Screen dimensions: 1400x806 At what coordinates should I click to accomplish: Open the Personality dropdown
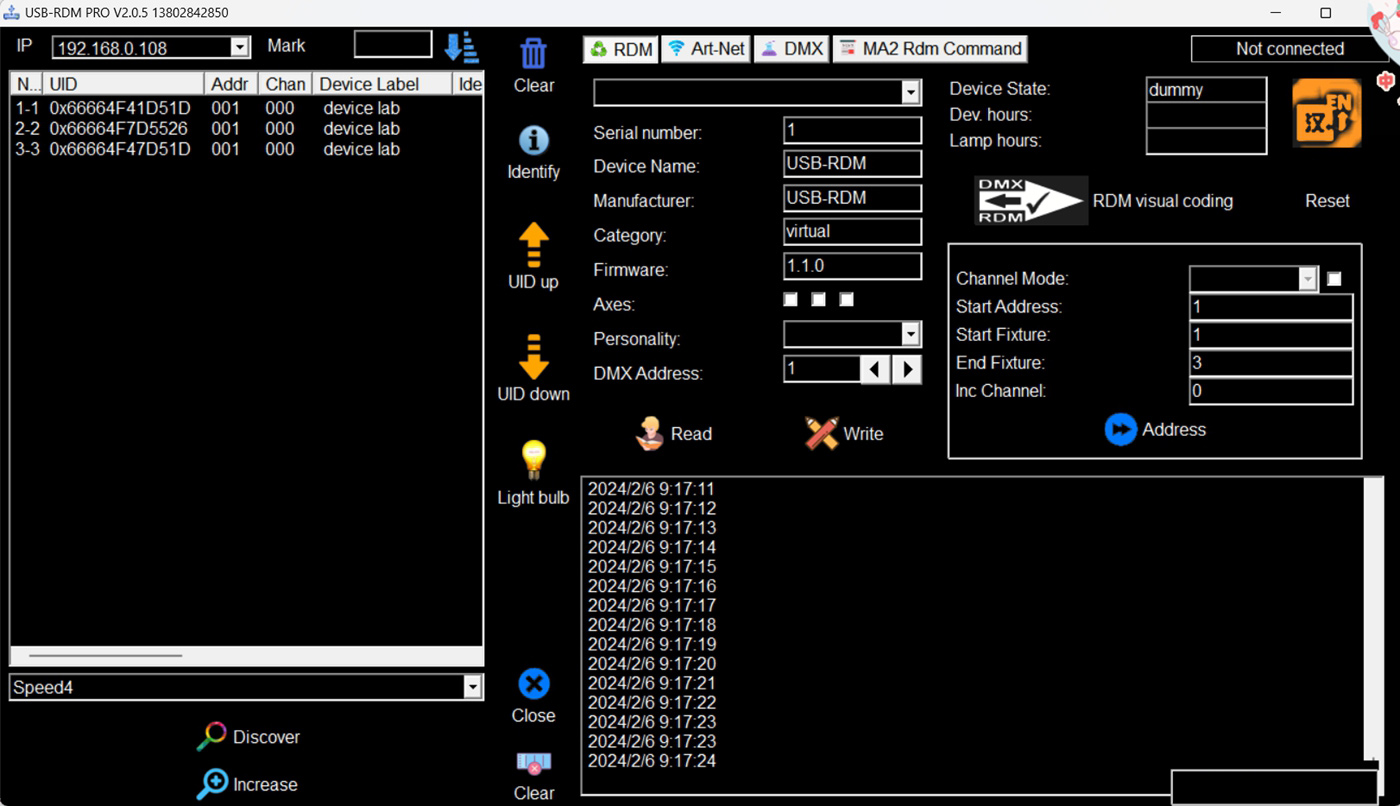click(x=910, y=334)
